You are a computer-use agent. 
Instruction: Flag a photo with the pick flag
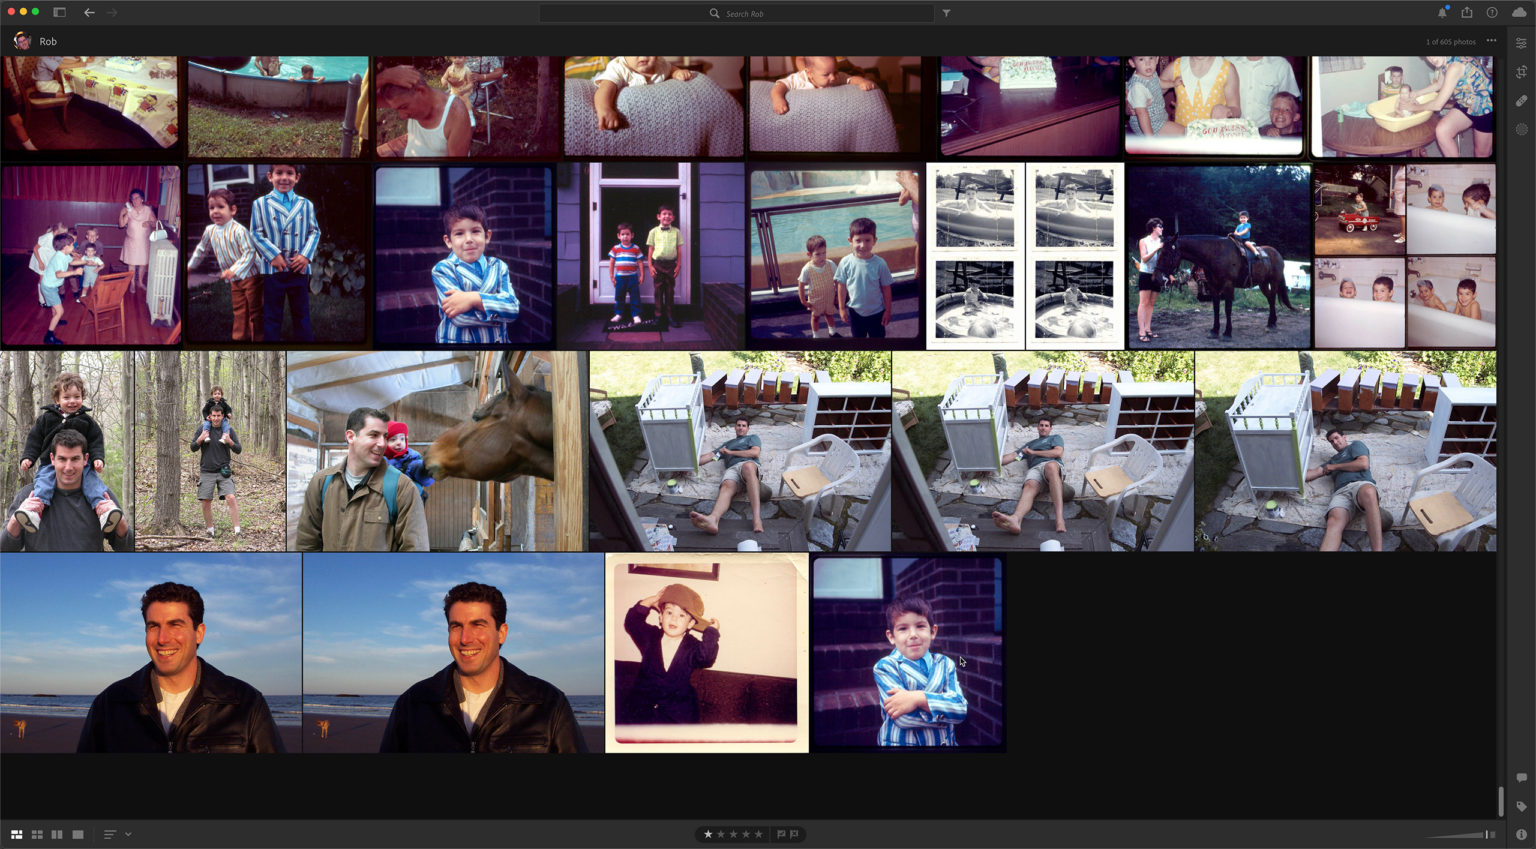tap(779, 833)
